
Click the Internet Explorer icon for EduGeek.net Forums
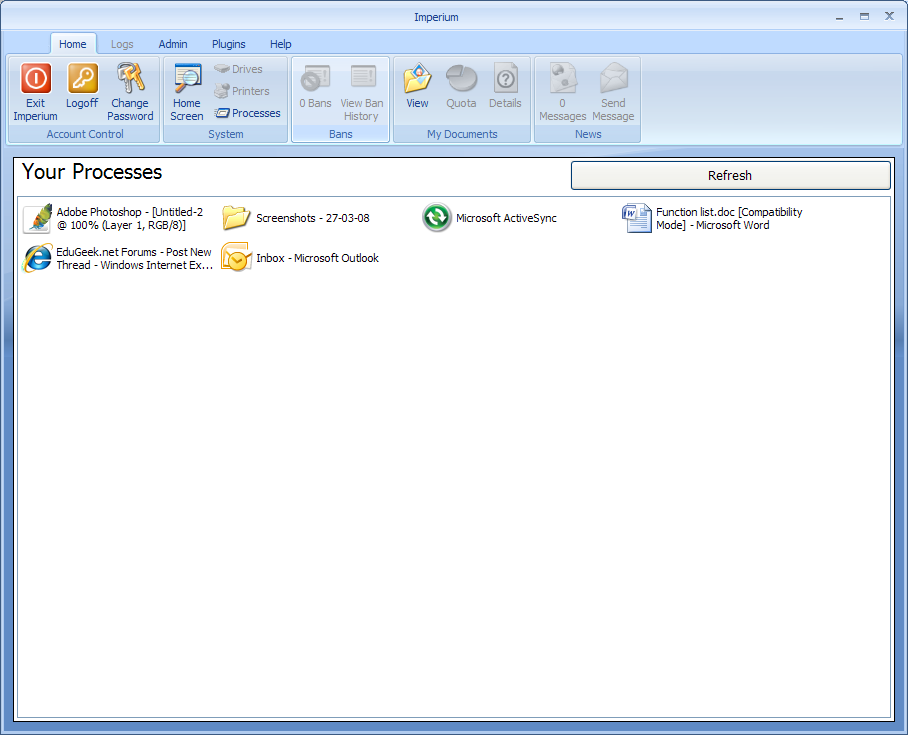coord(38,258)
